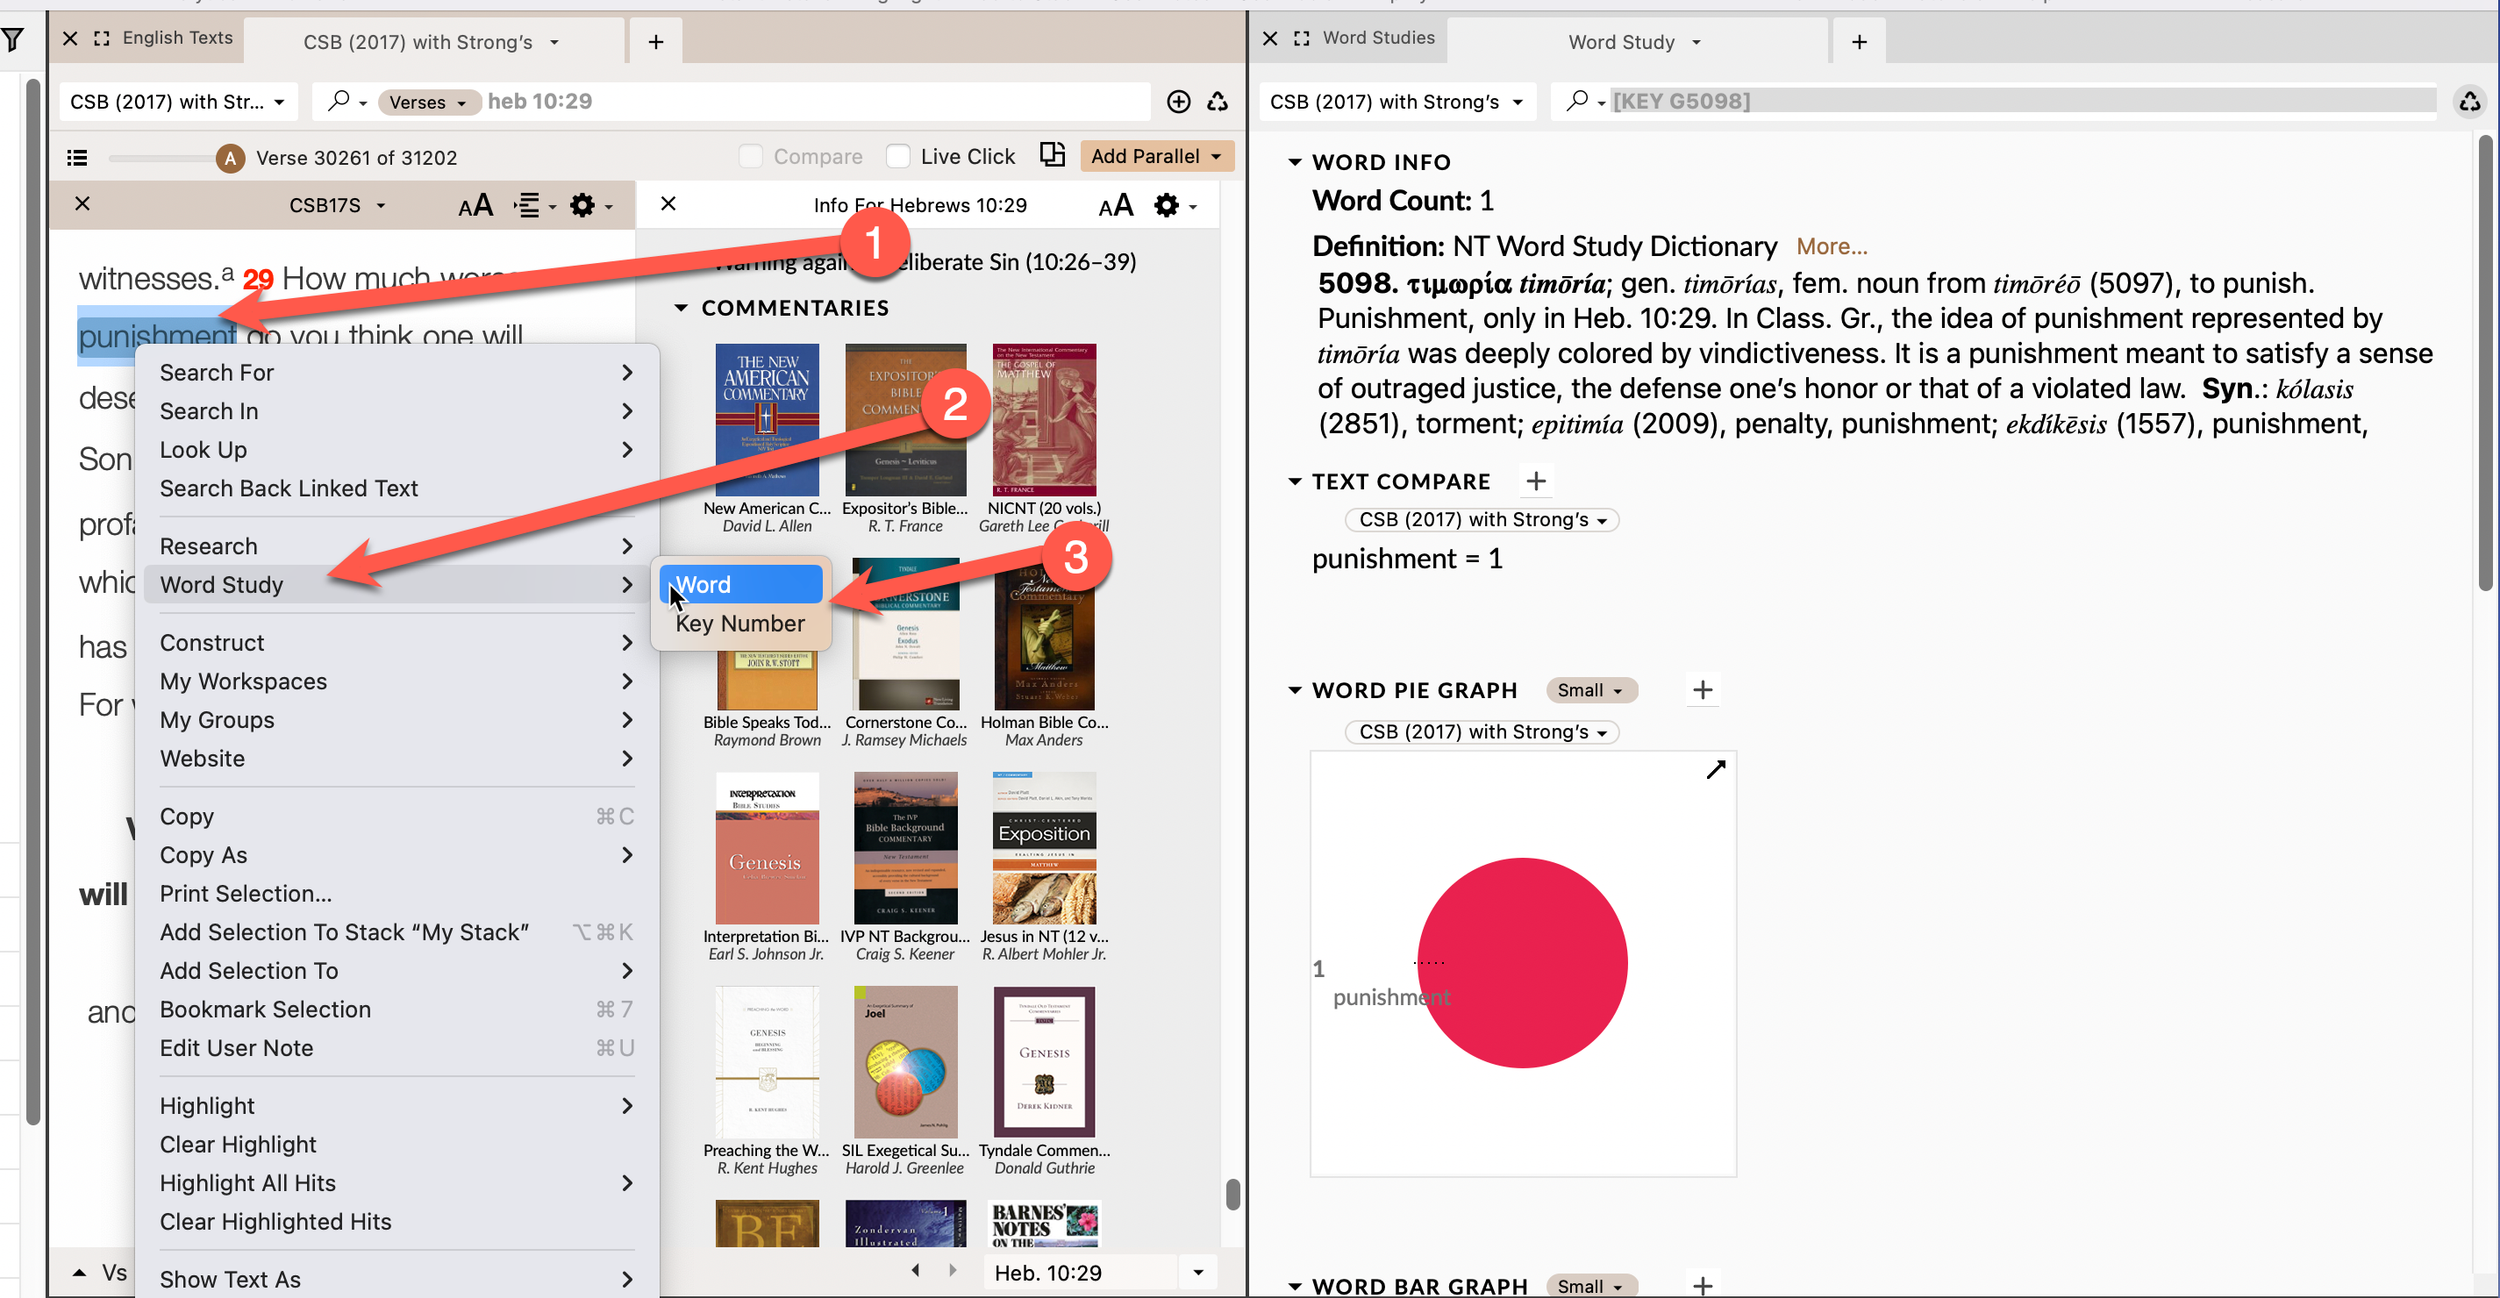Enable the Compare checkbox
Viewport: 2500px width, 1298px height.
[x=751, y=156]
